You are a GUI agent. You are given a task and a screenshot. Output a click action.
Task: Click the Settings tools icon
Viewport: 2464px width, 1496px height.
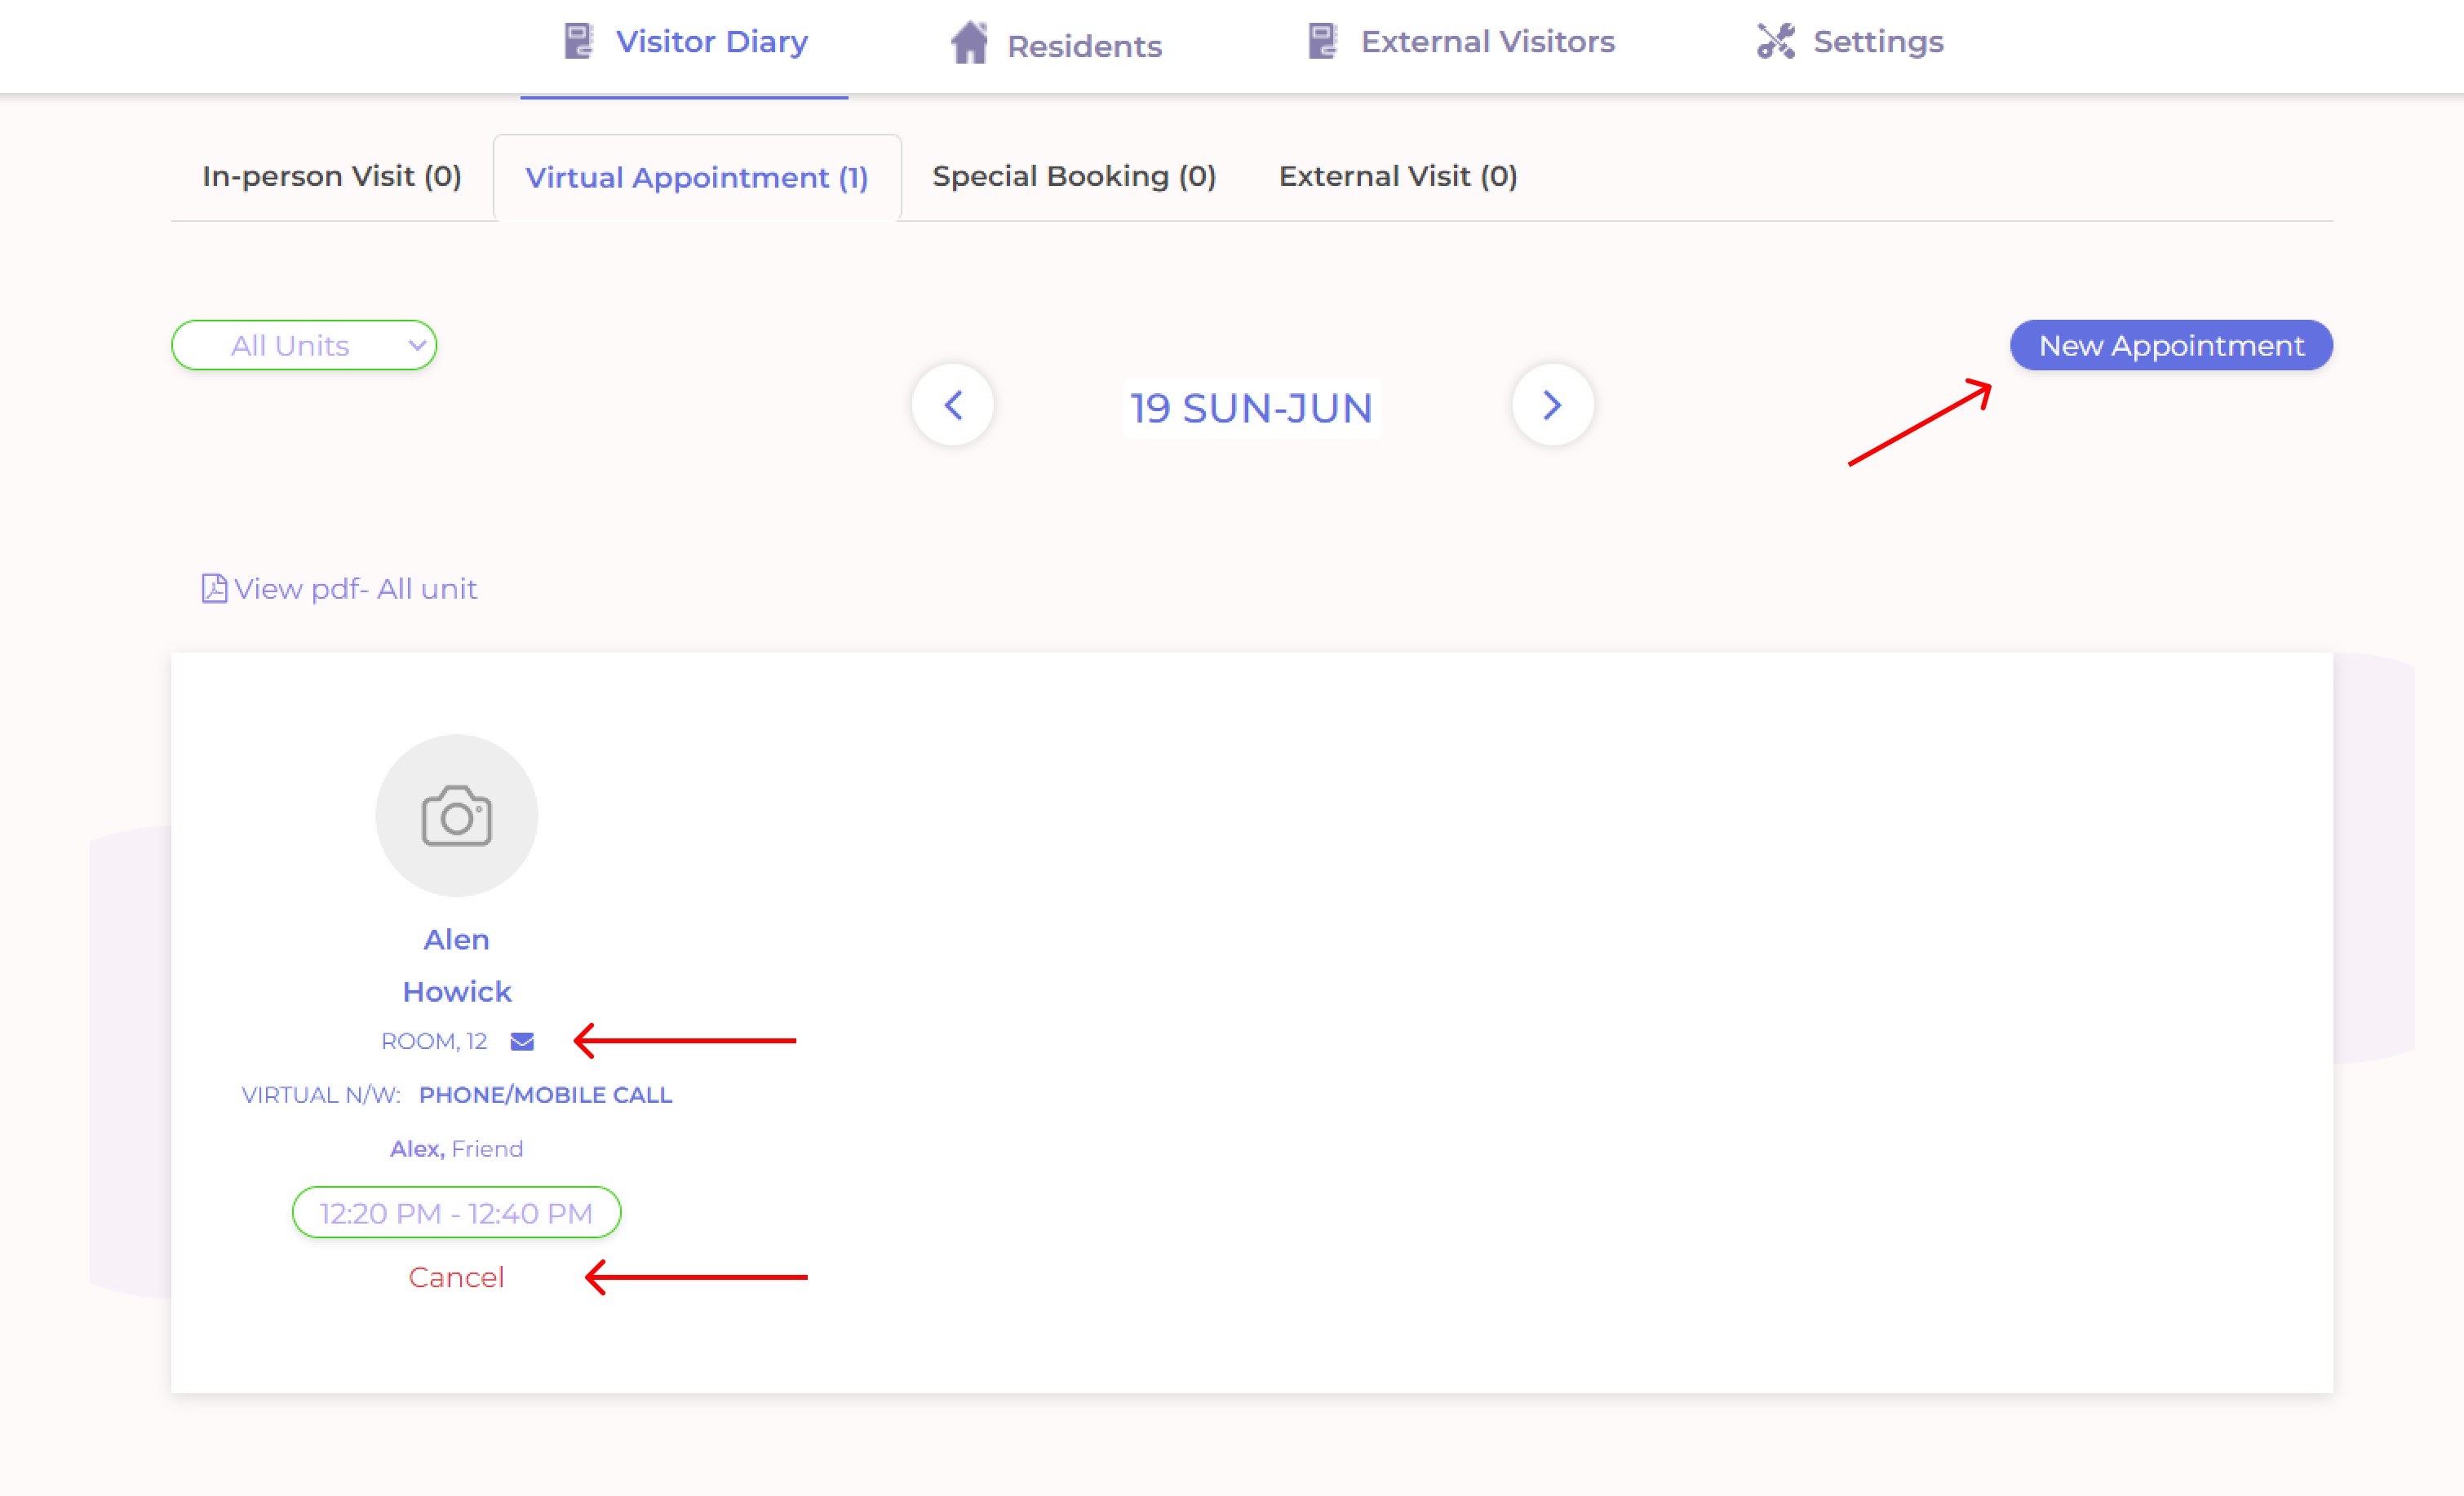[x=1775, y=41]
